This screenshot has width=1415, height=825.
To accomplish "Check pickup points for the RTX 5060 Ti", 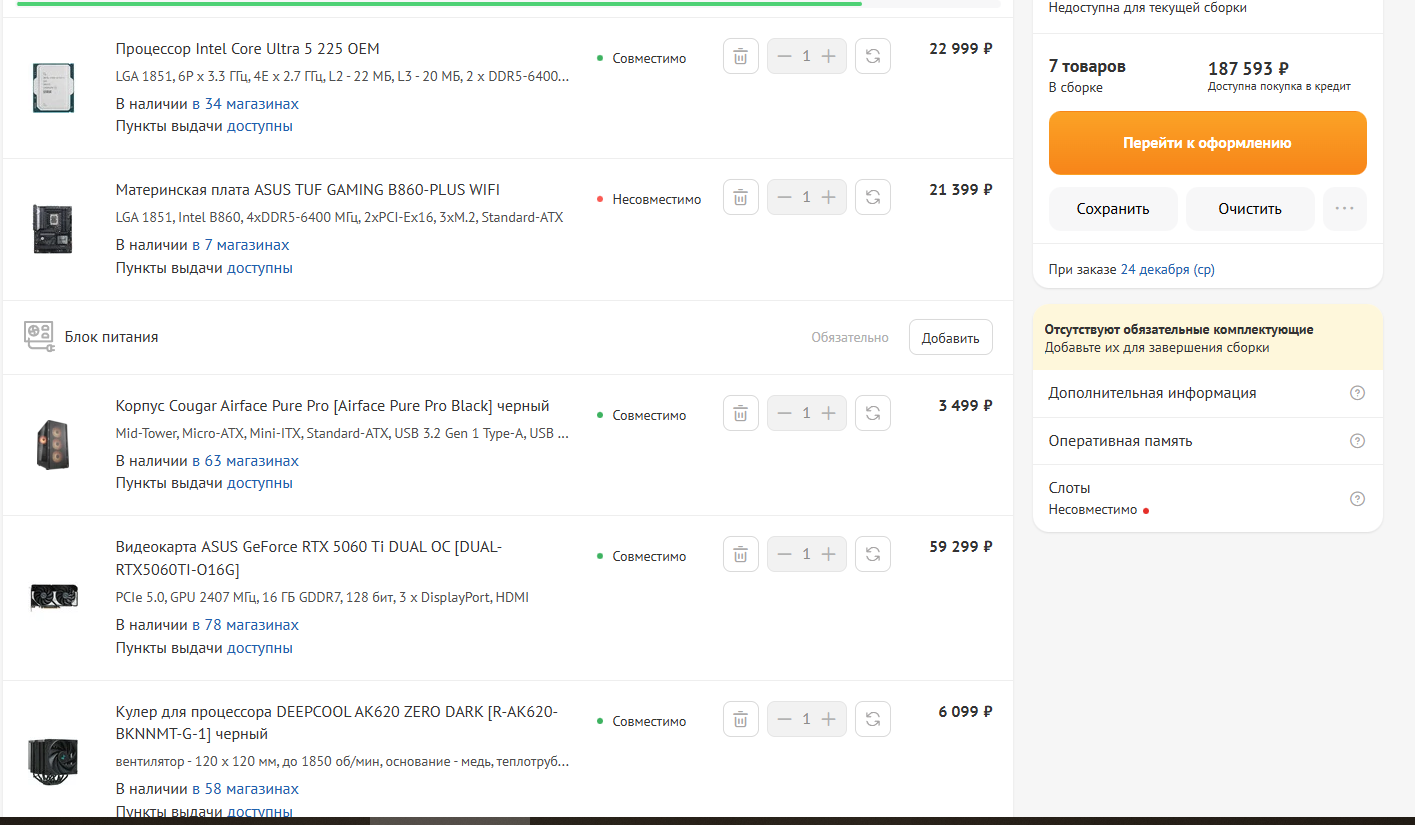I will click(x=260, y=648).
